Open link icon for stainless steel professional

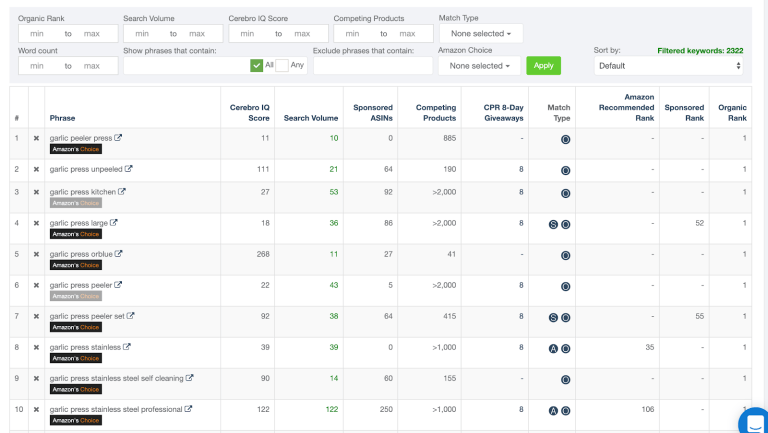pyautogui.click(x=188, y=409)
